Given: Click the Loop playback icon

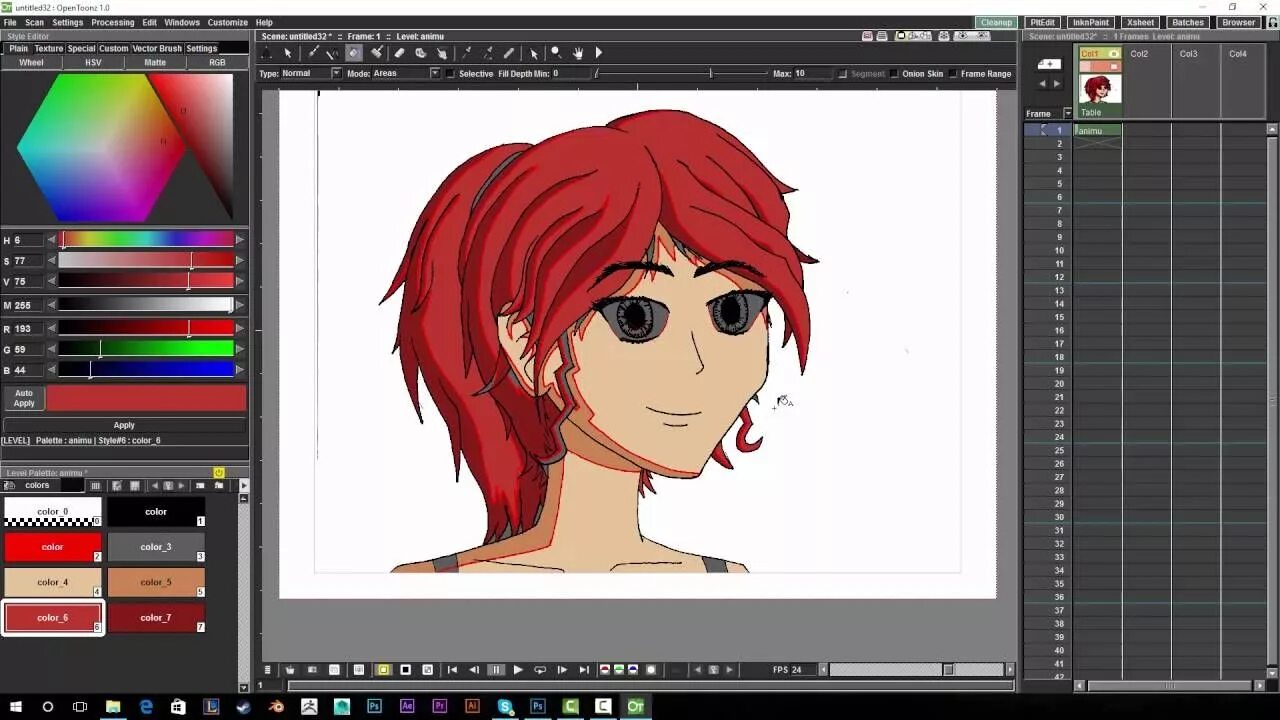Looking at the screenshot, I should (x=540, y=670).
